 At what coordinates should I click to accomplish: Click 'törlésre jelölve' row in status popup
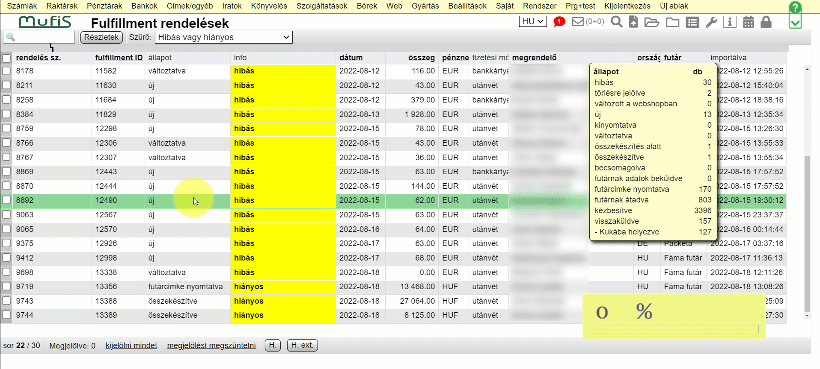pyautogui.click(x=653, y=93)
